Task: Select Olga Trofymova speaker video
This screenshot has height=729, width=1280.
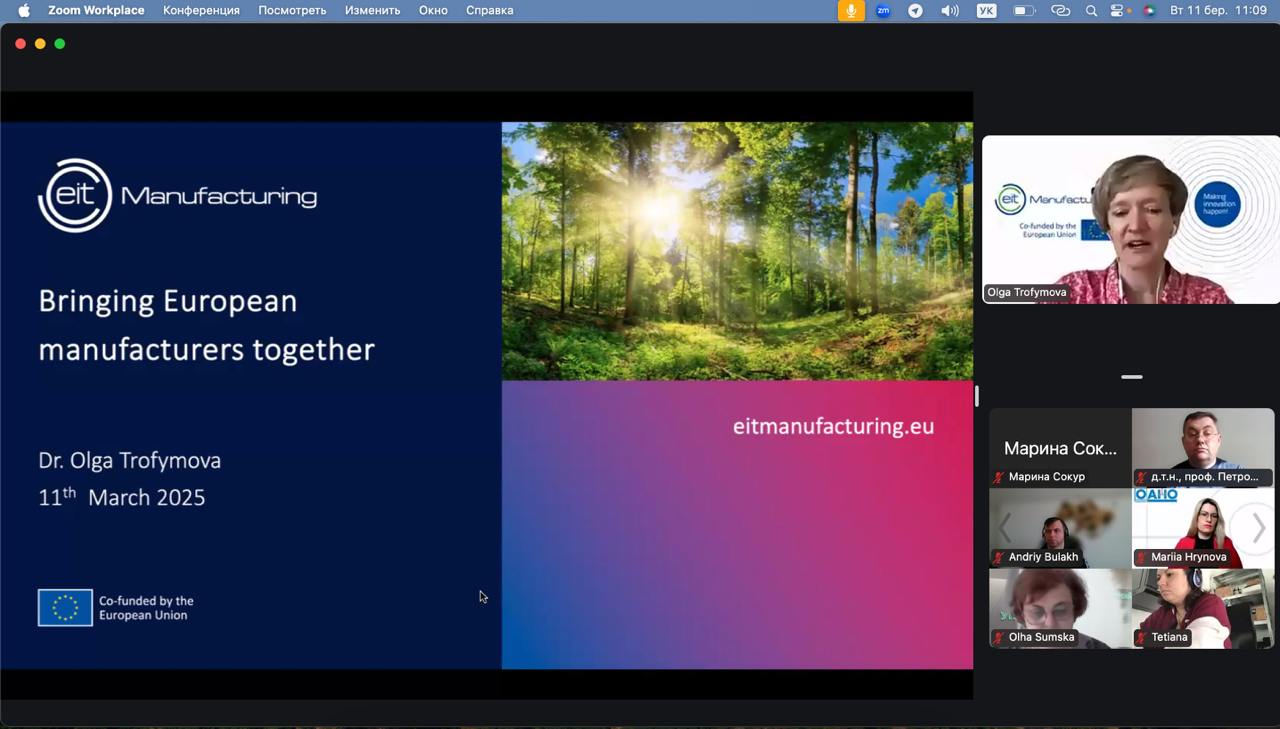Action: click(1131, 220)
